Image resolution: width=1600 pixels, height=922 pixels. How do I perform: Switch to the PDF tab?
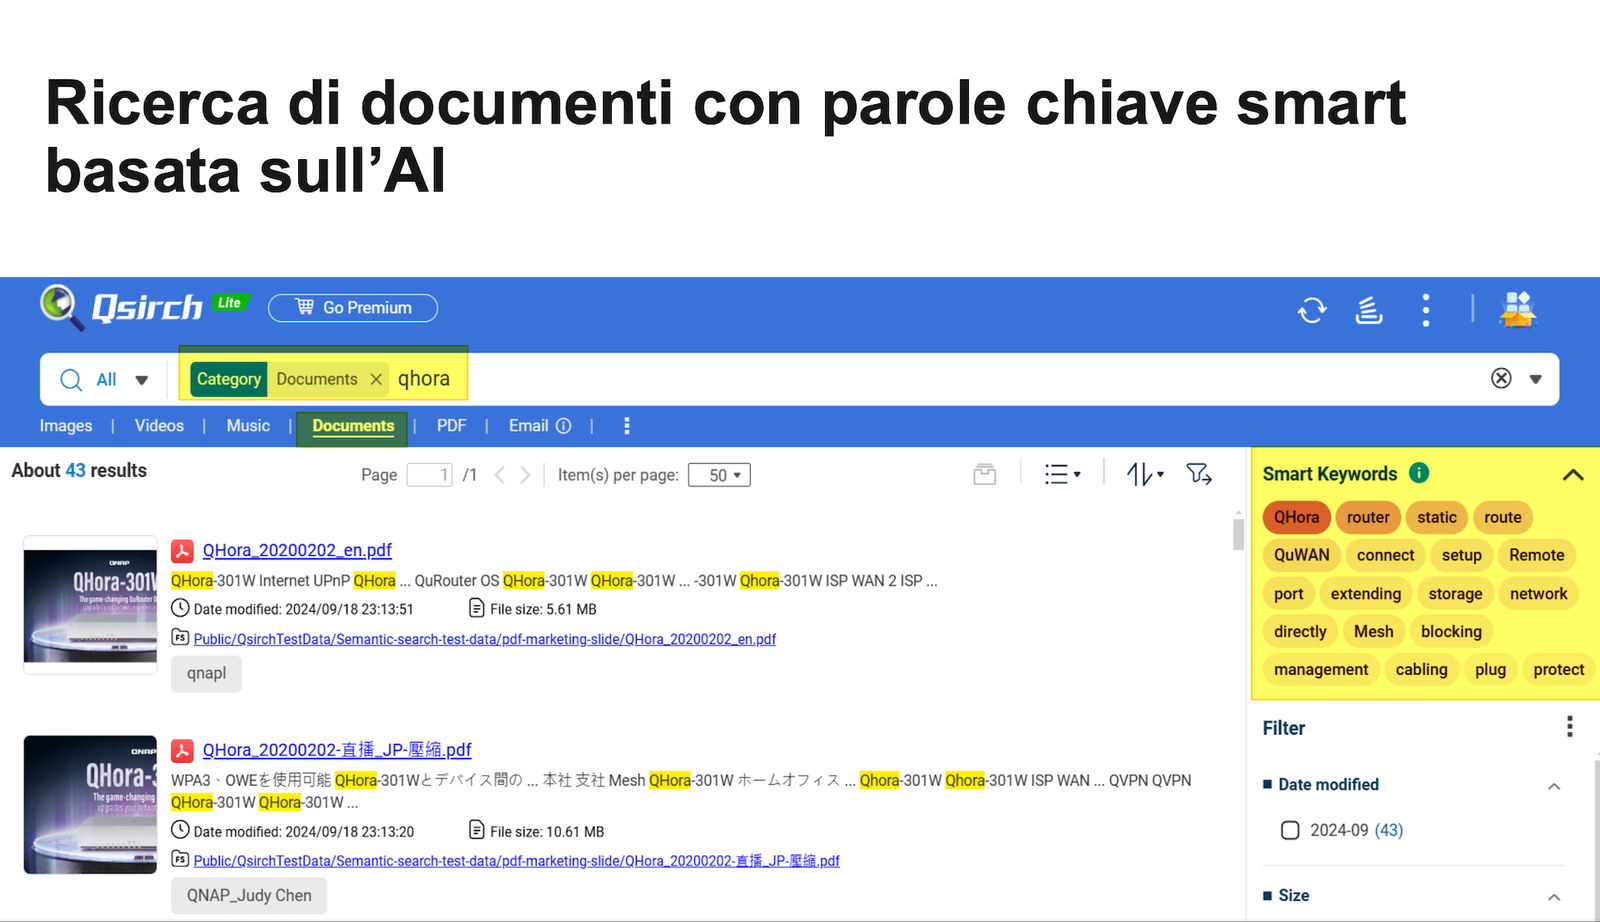[x=451, y=426]
